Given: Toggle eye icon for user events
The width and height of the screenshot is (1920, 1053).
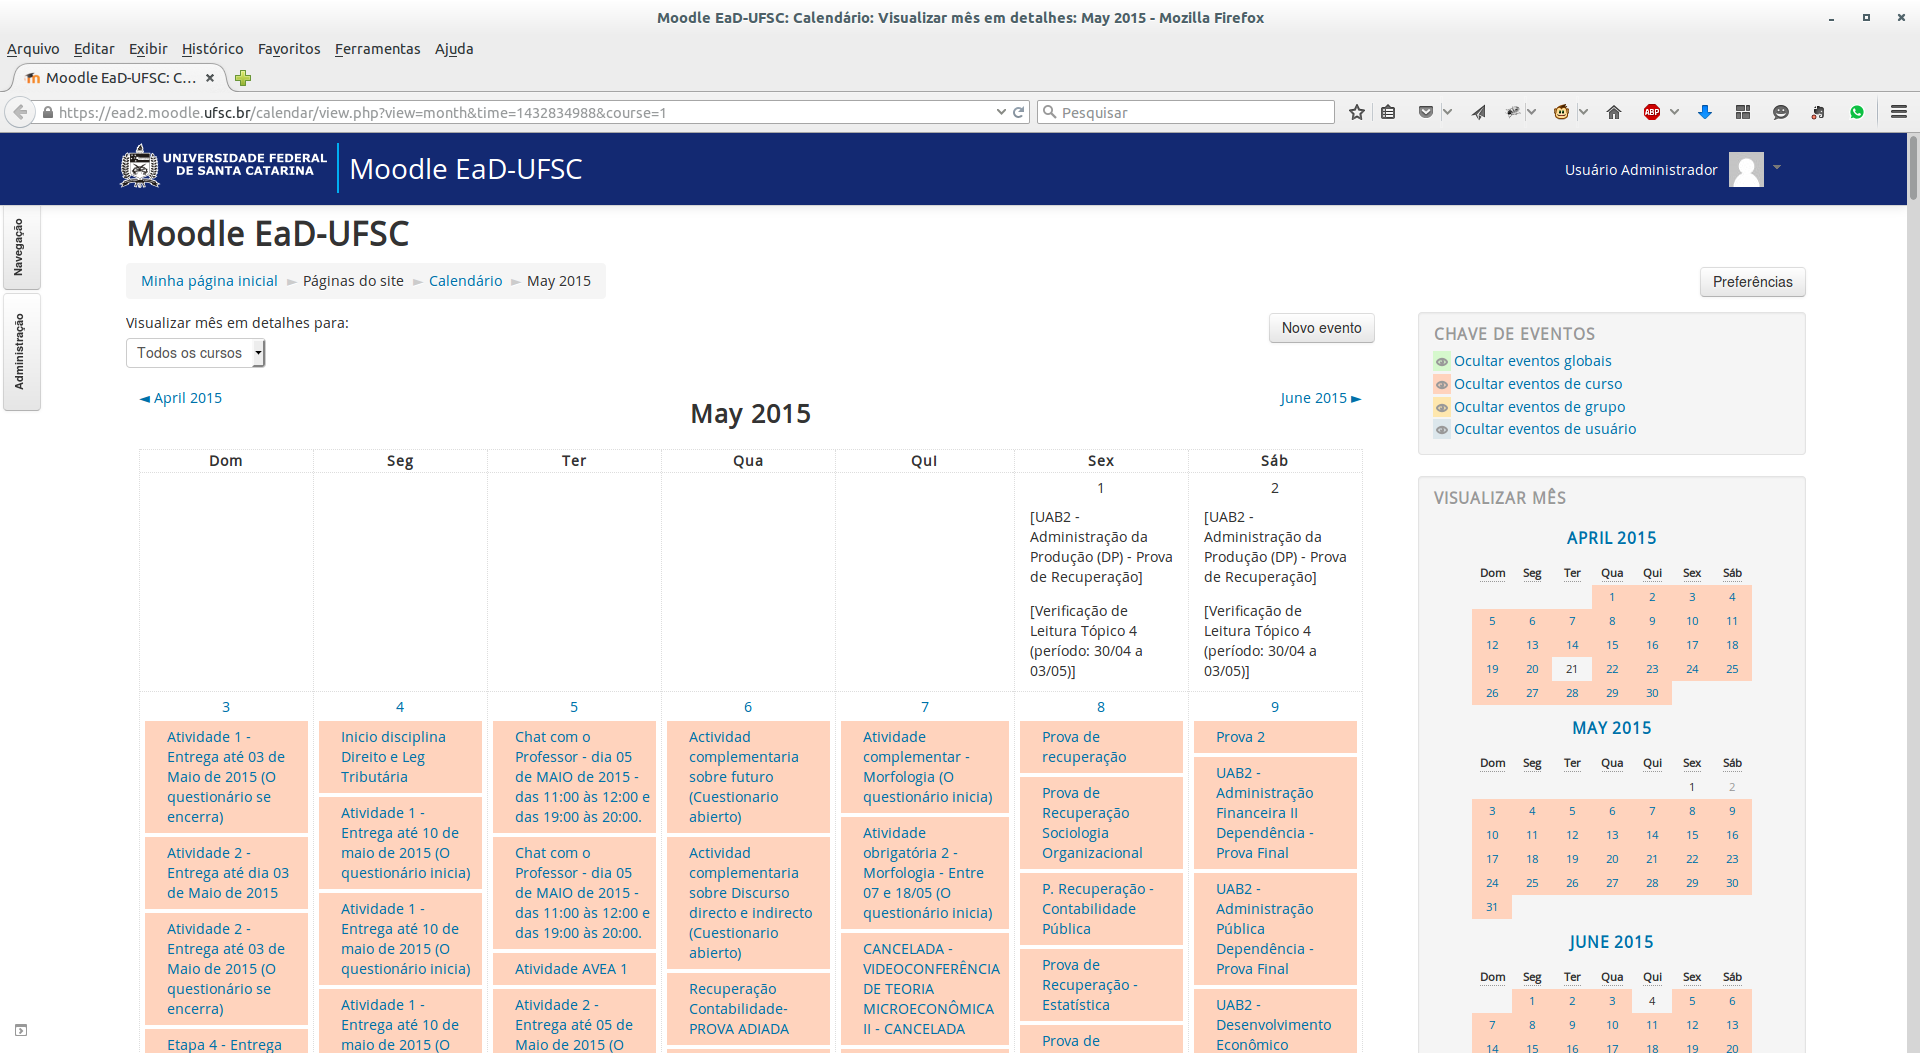Looking at the screenshot, I should point(1442,430).
